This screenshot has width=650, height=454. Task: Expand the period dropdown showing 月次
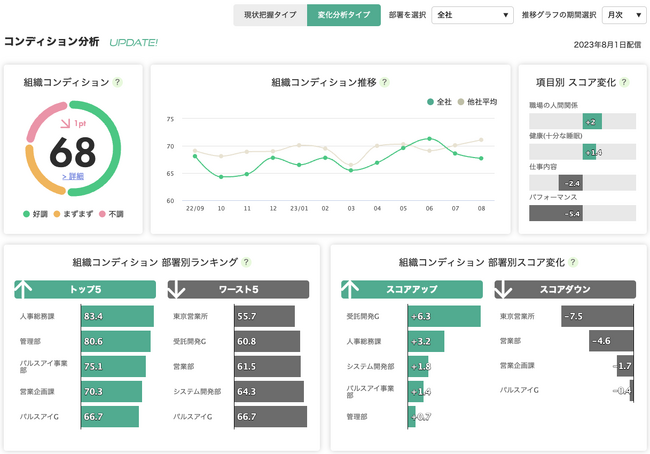click(624, 15)
